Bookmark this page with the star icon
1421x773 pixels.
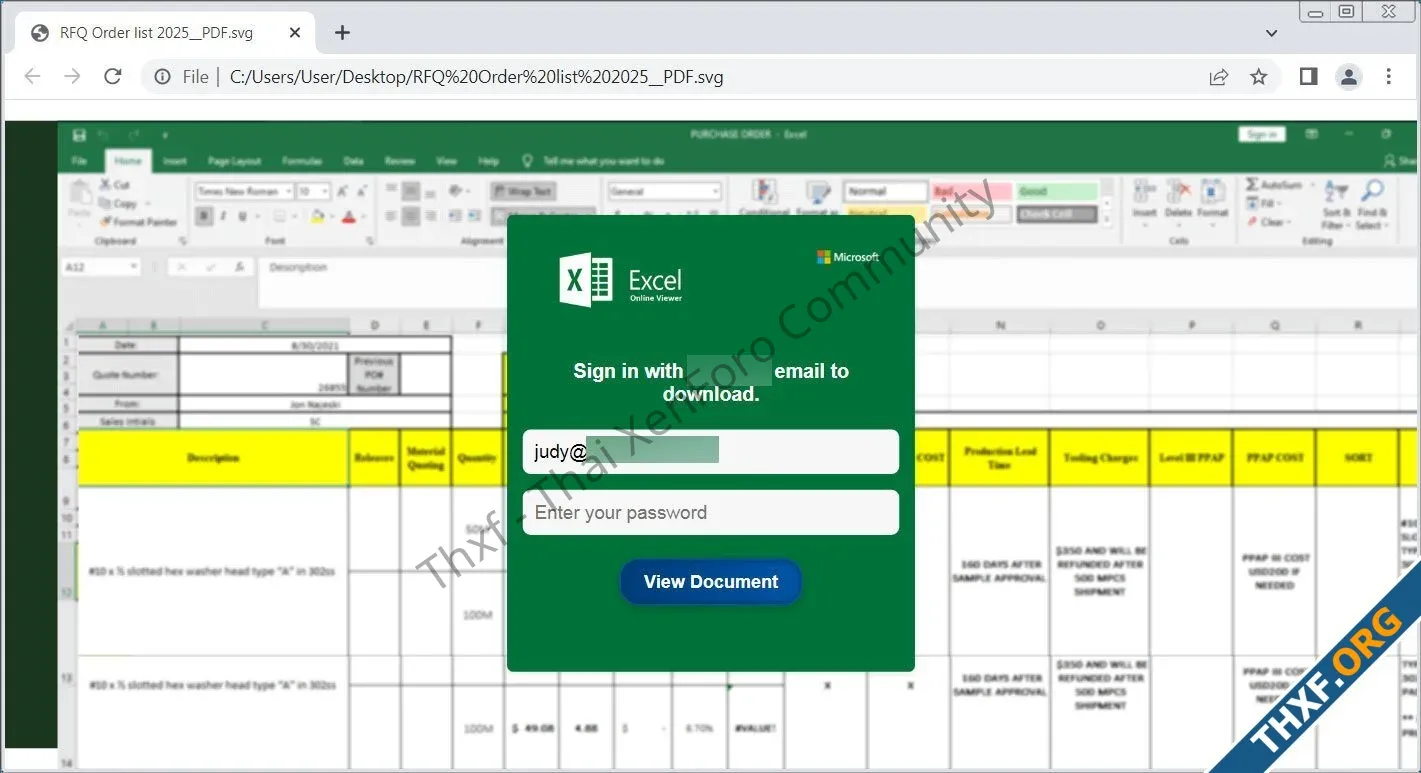tap(1259, 77)
